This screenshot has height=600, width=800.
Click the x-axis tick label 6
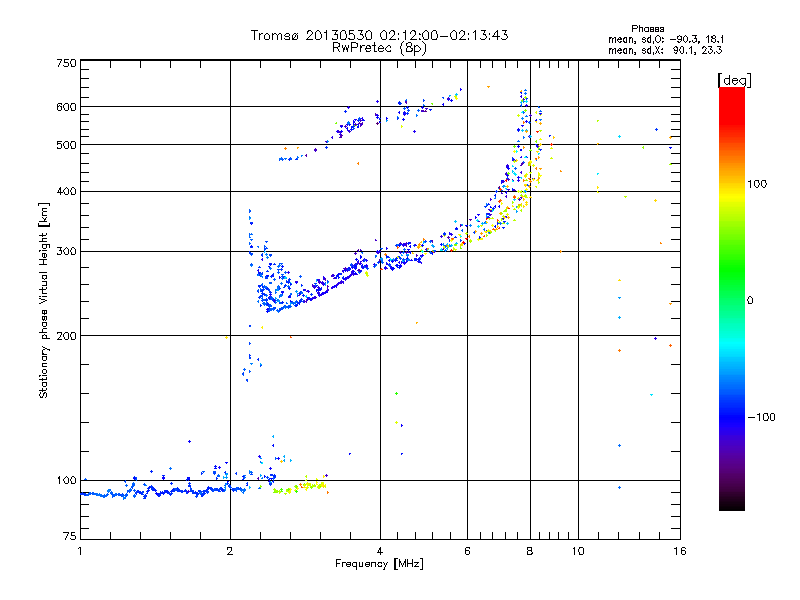(x=467, y=551)
